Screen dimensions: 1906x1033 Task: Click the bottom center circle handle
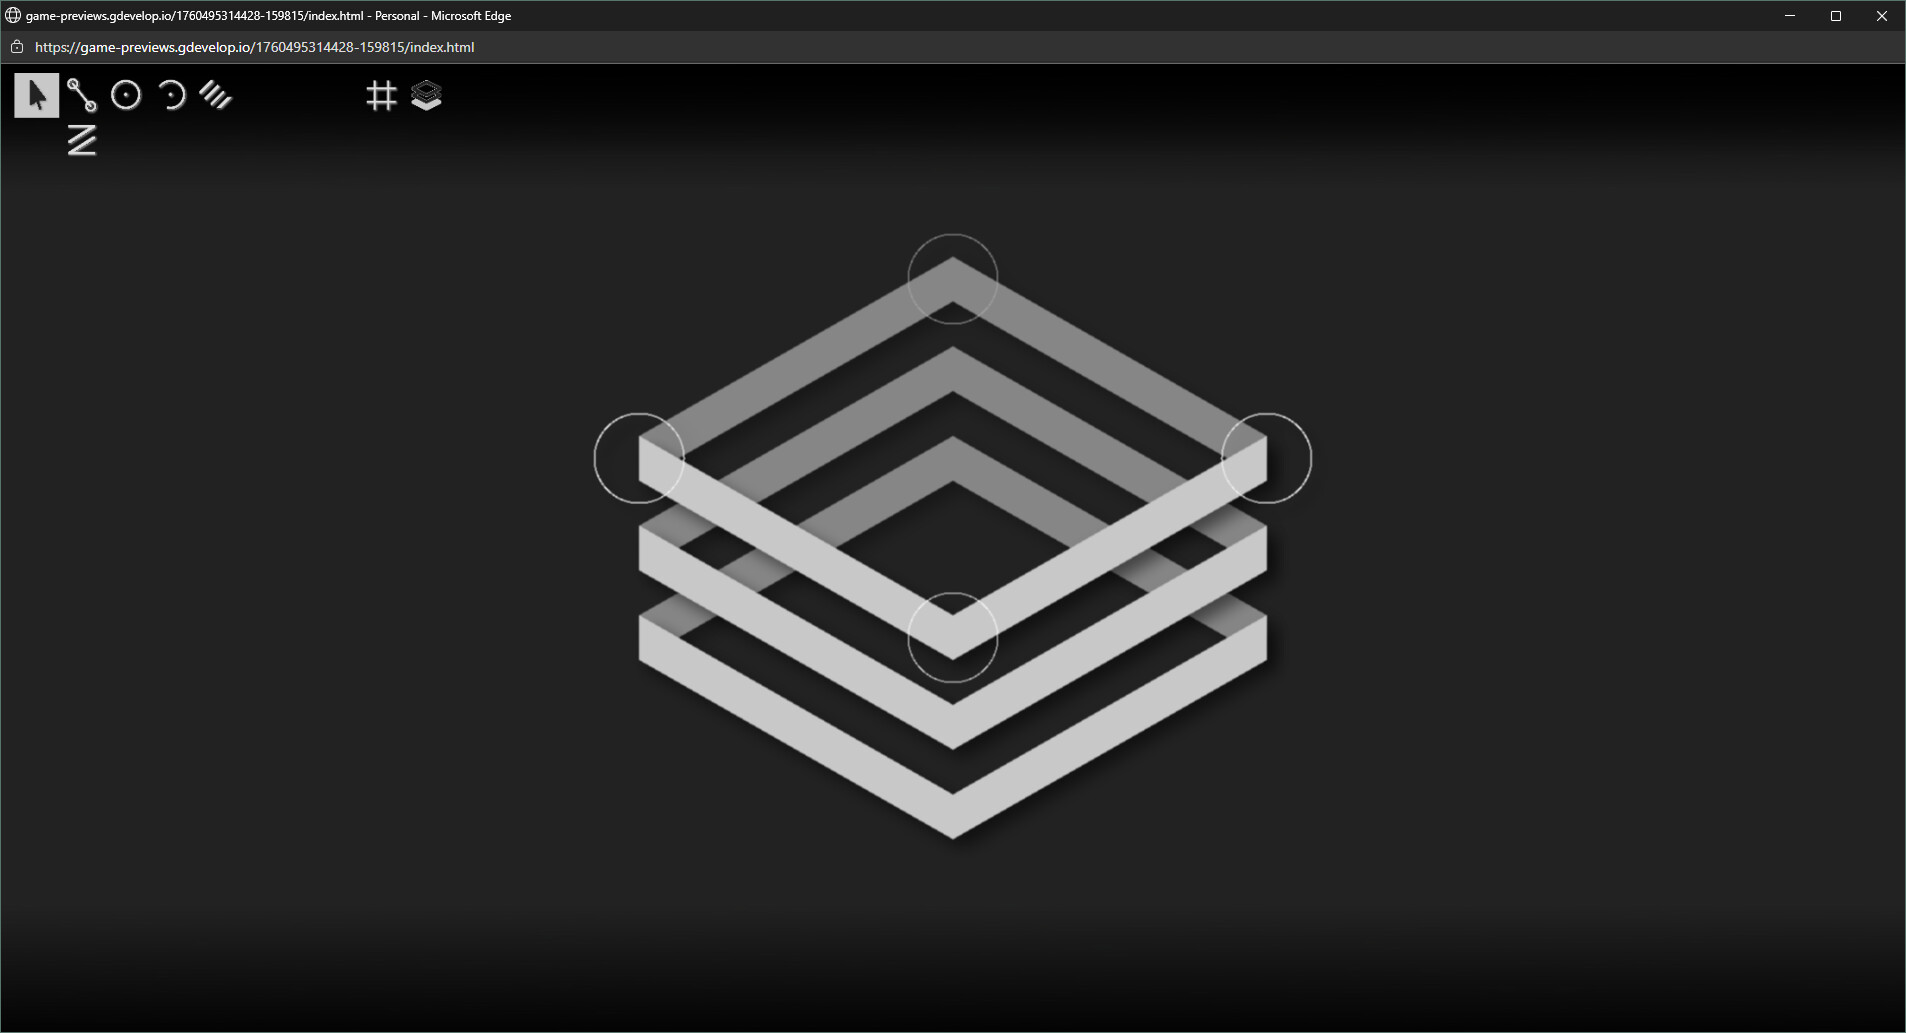point(952,637)
